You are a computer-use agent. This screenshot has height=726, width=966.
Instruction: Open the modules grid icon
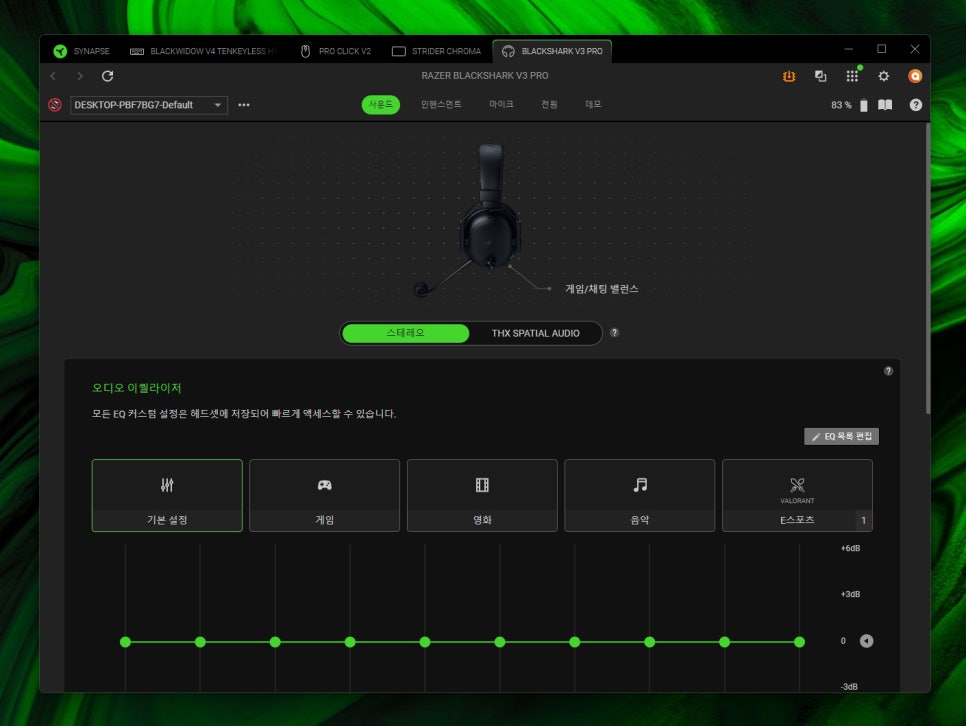pyautogui.click(x=852, y=76)
